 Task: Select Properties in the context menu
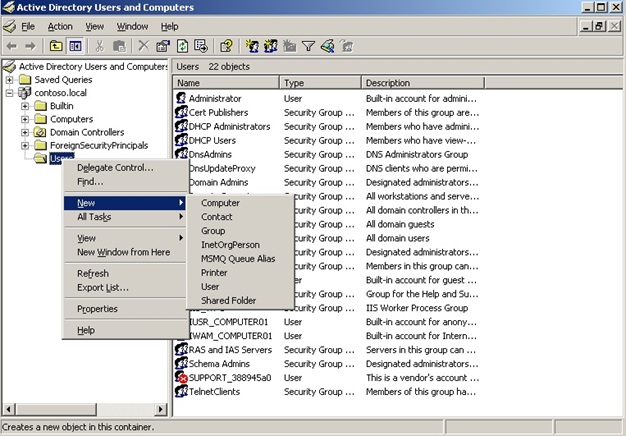(x=125, y=309)
